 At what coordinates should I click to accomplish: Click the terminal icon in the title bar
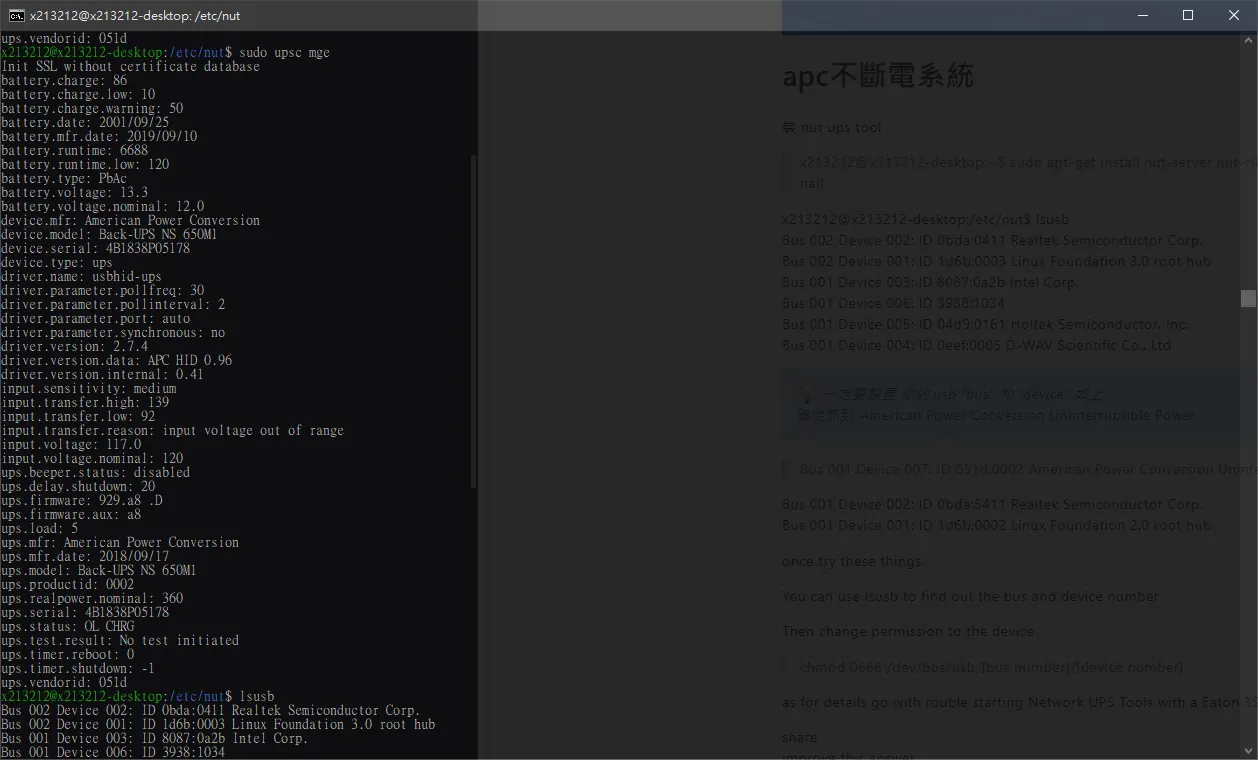tap(16, 15)
